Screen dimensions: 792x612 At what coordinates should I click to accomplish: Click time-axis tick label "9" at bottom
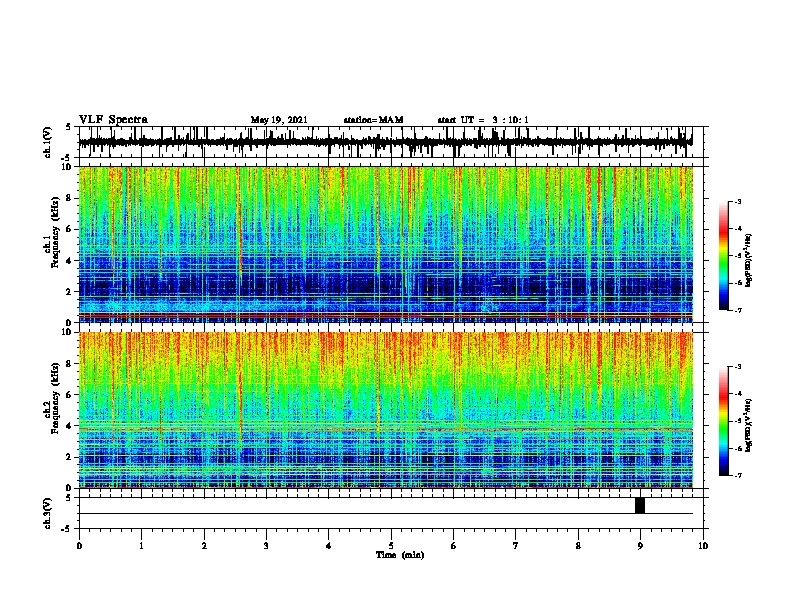640,546
